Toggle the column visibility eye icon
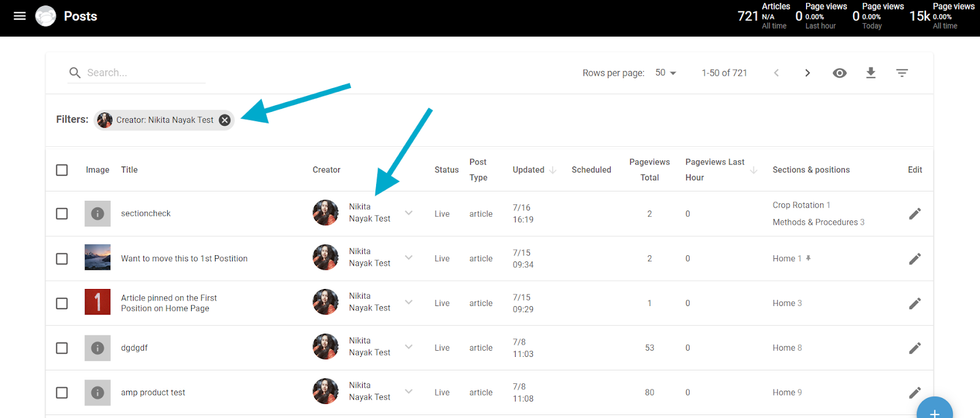 pos(840,73)
